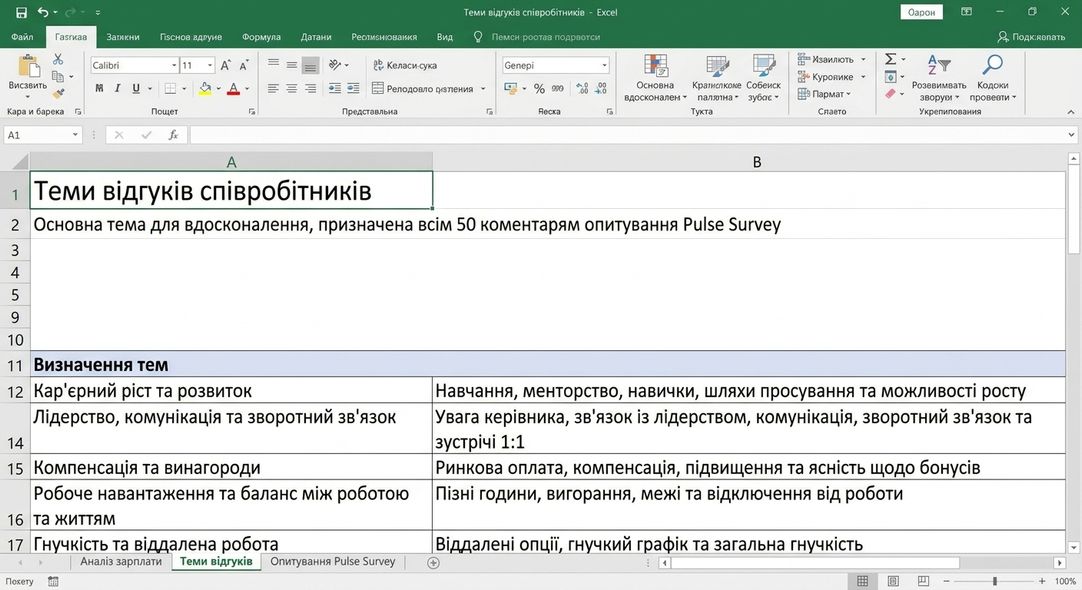The height and width of the screenshot is (590, 1082).
Task: Decrease the indent
Action: pos(335,88)
